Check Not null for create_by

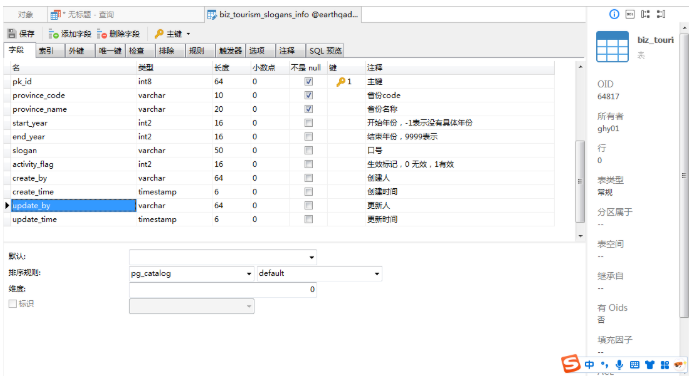click(x=308, y=178)
